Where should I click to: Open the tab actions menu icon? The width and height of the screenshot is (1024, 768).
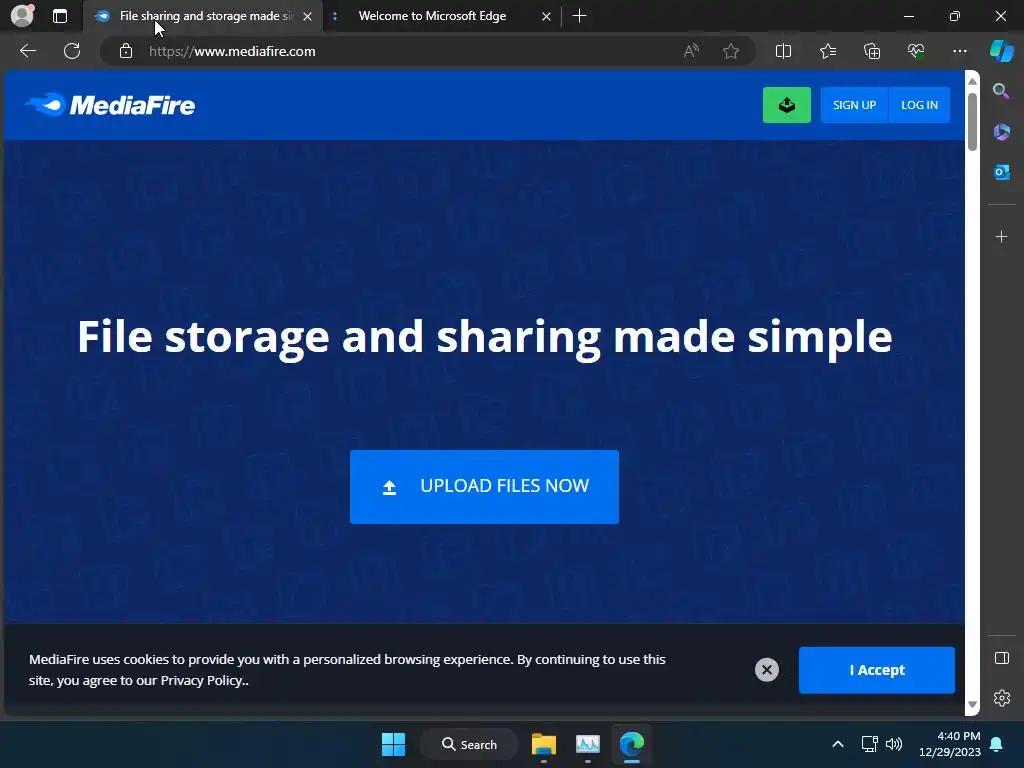[x=59, y=16]
